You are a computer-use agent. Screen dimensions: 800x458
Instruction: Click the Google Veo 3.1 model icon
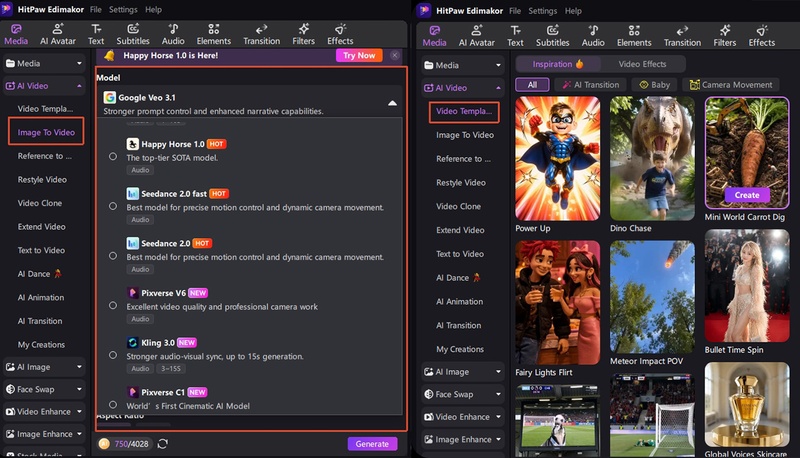(109, 97)
